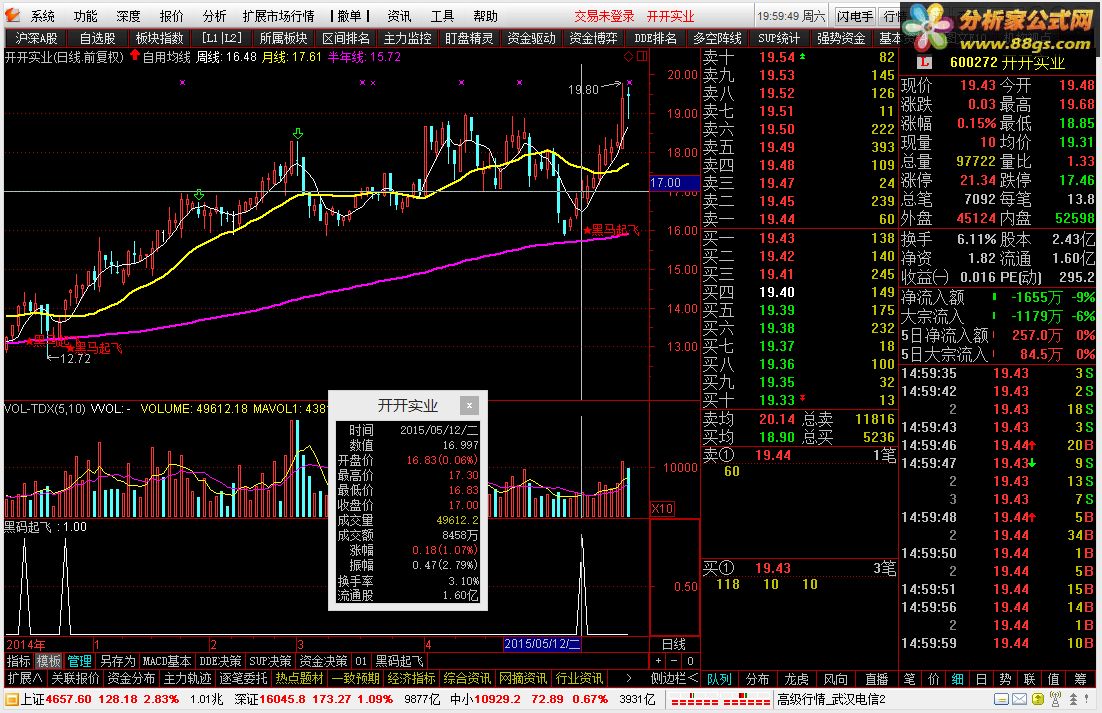Open the 工具 menu

pyautogui.click(x=442, y=16)
